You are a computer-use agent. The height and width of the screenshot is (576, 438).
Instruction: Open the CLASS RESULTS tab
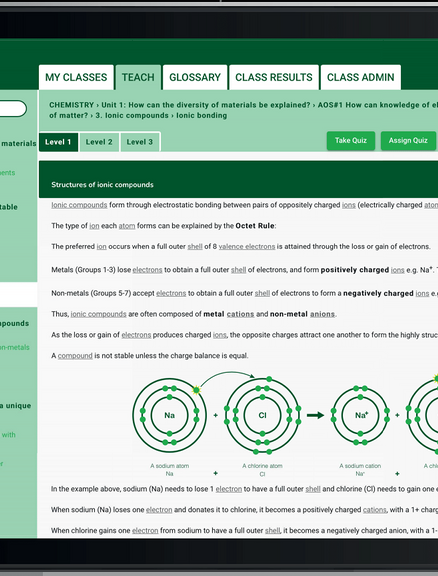[x=274, y=77]
